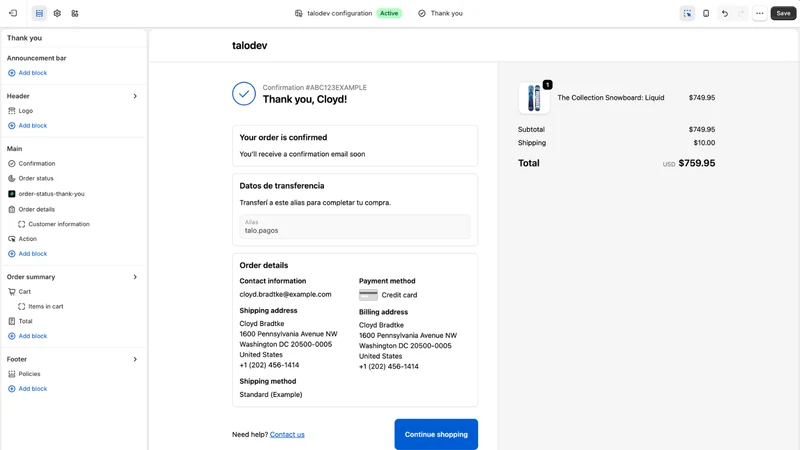Image resolution: width=800 pixels, height=450 pixels.
Task: Click the talodev store name in preview
Action: coord(249,45)
